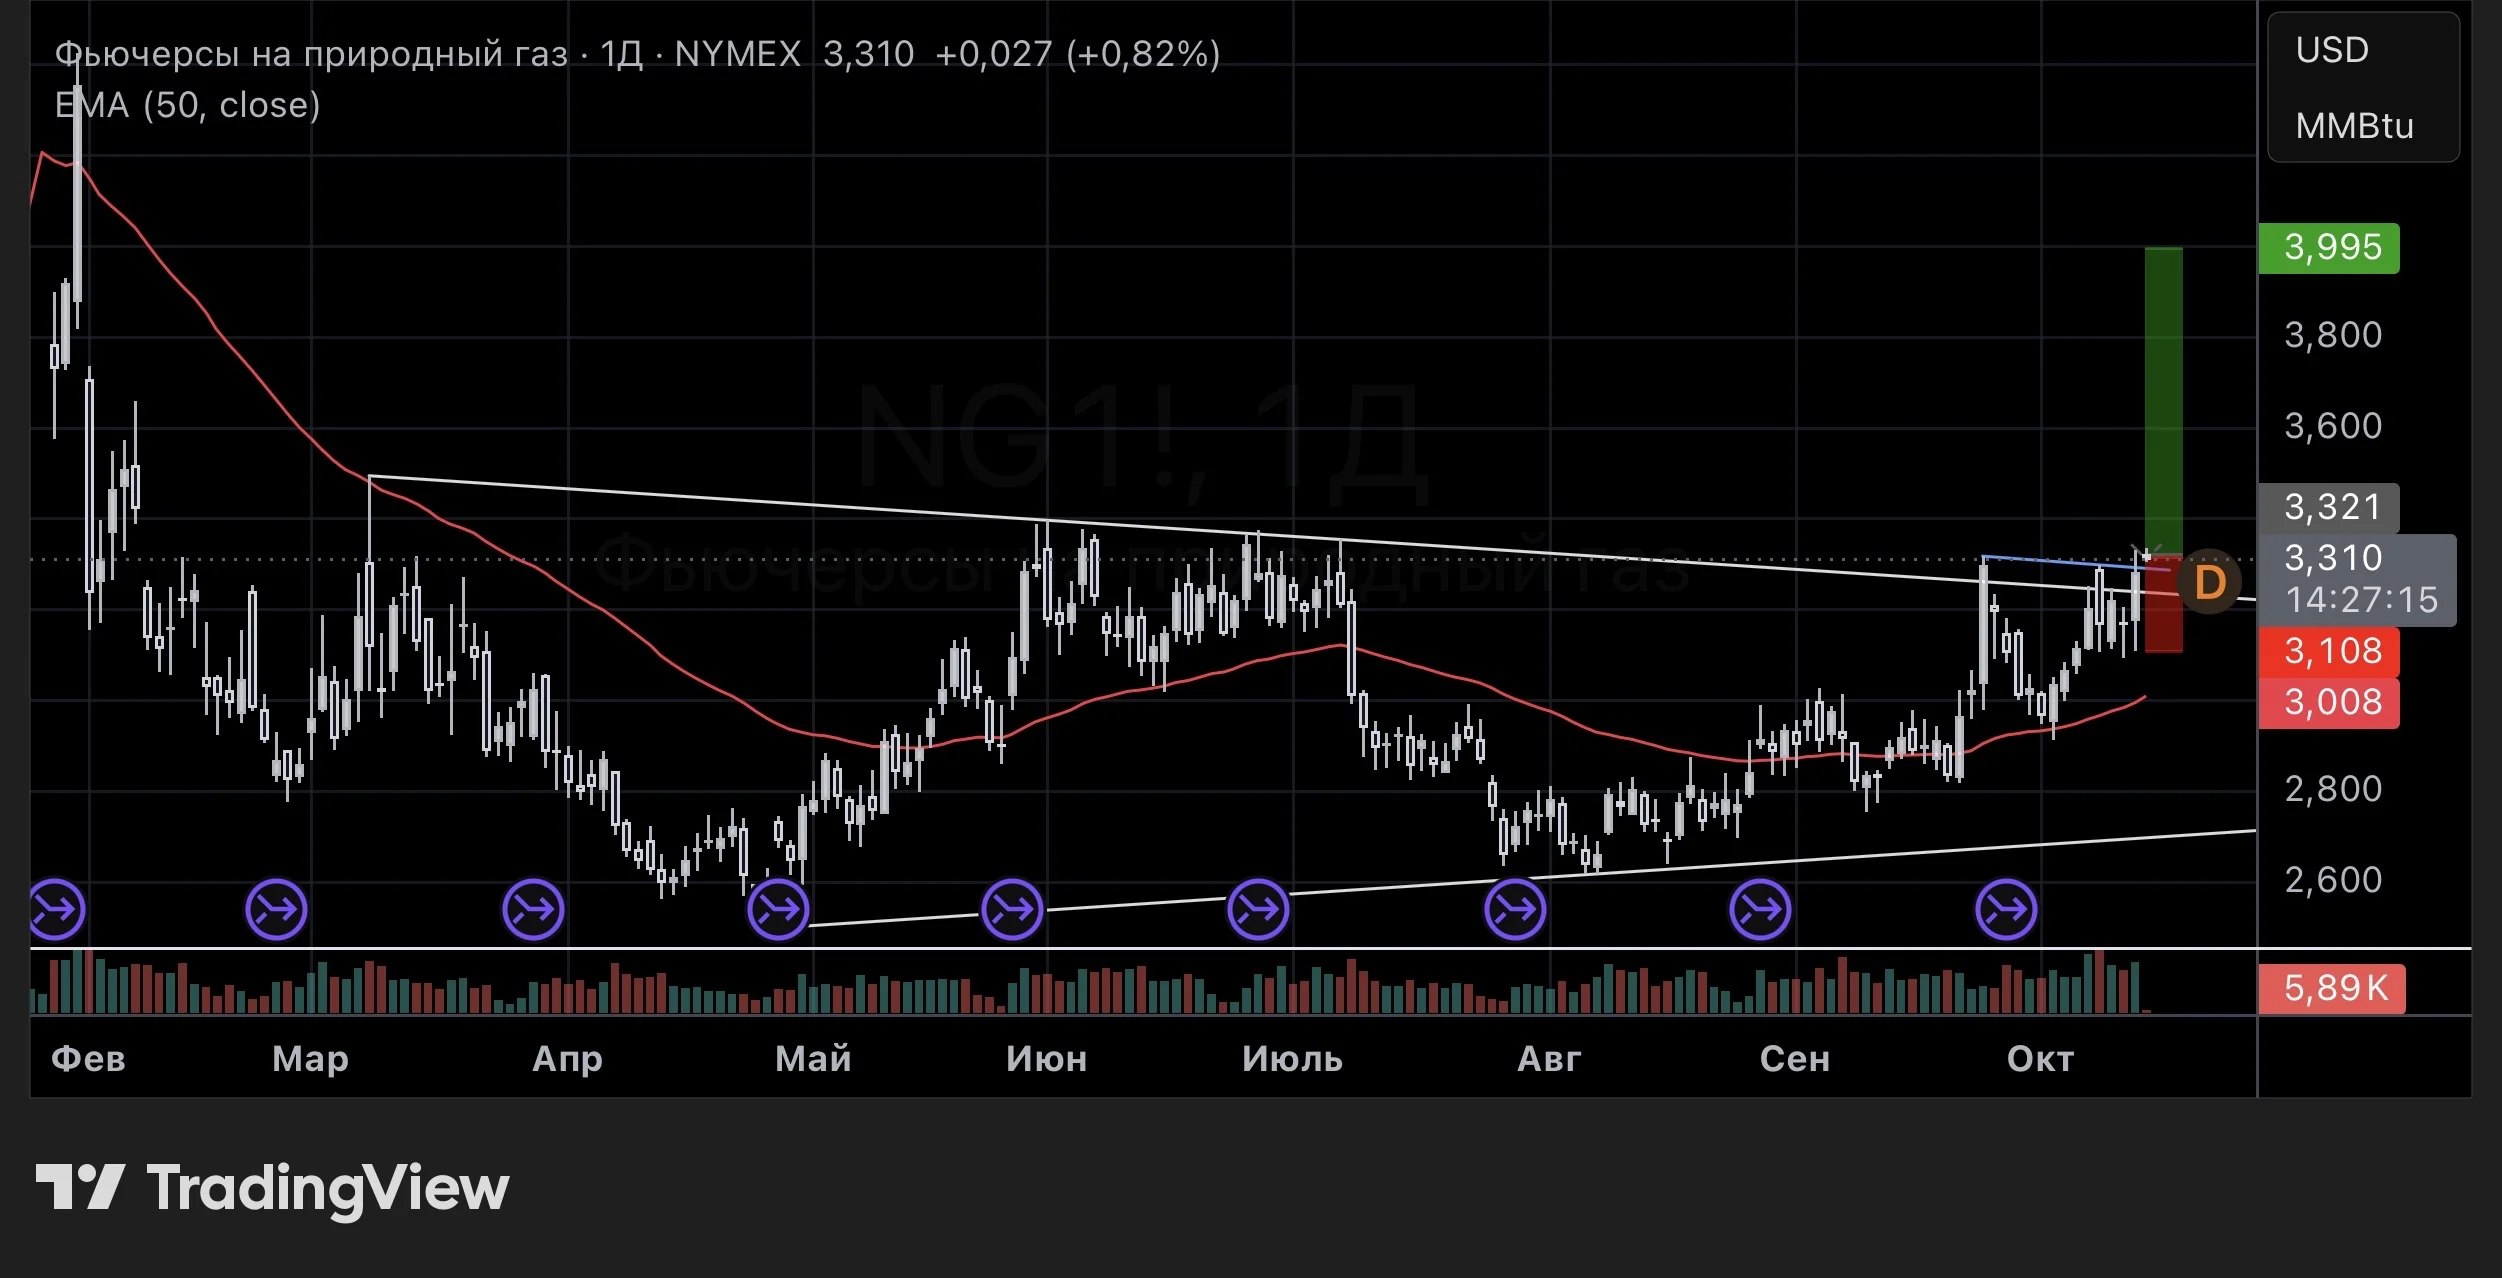Click the 3,800 price axis label

(x=2333, y=335)
